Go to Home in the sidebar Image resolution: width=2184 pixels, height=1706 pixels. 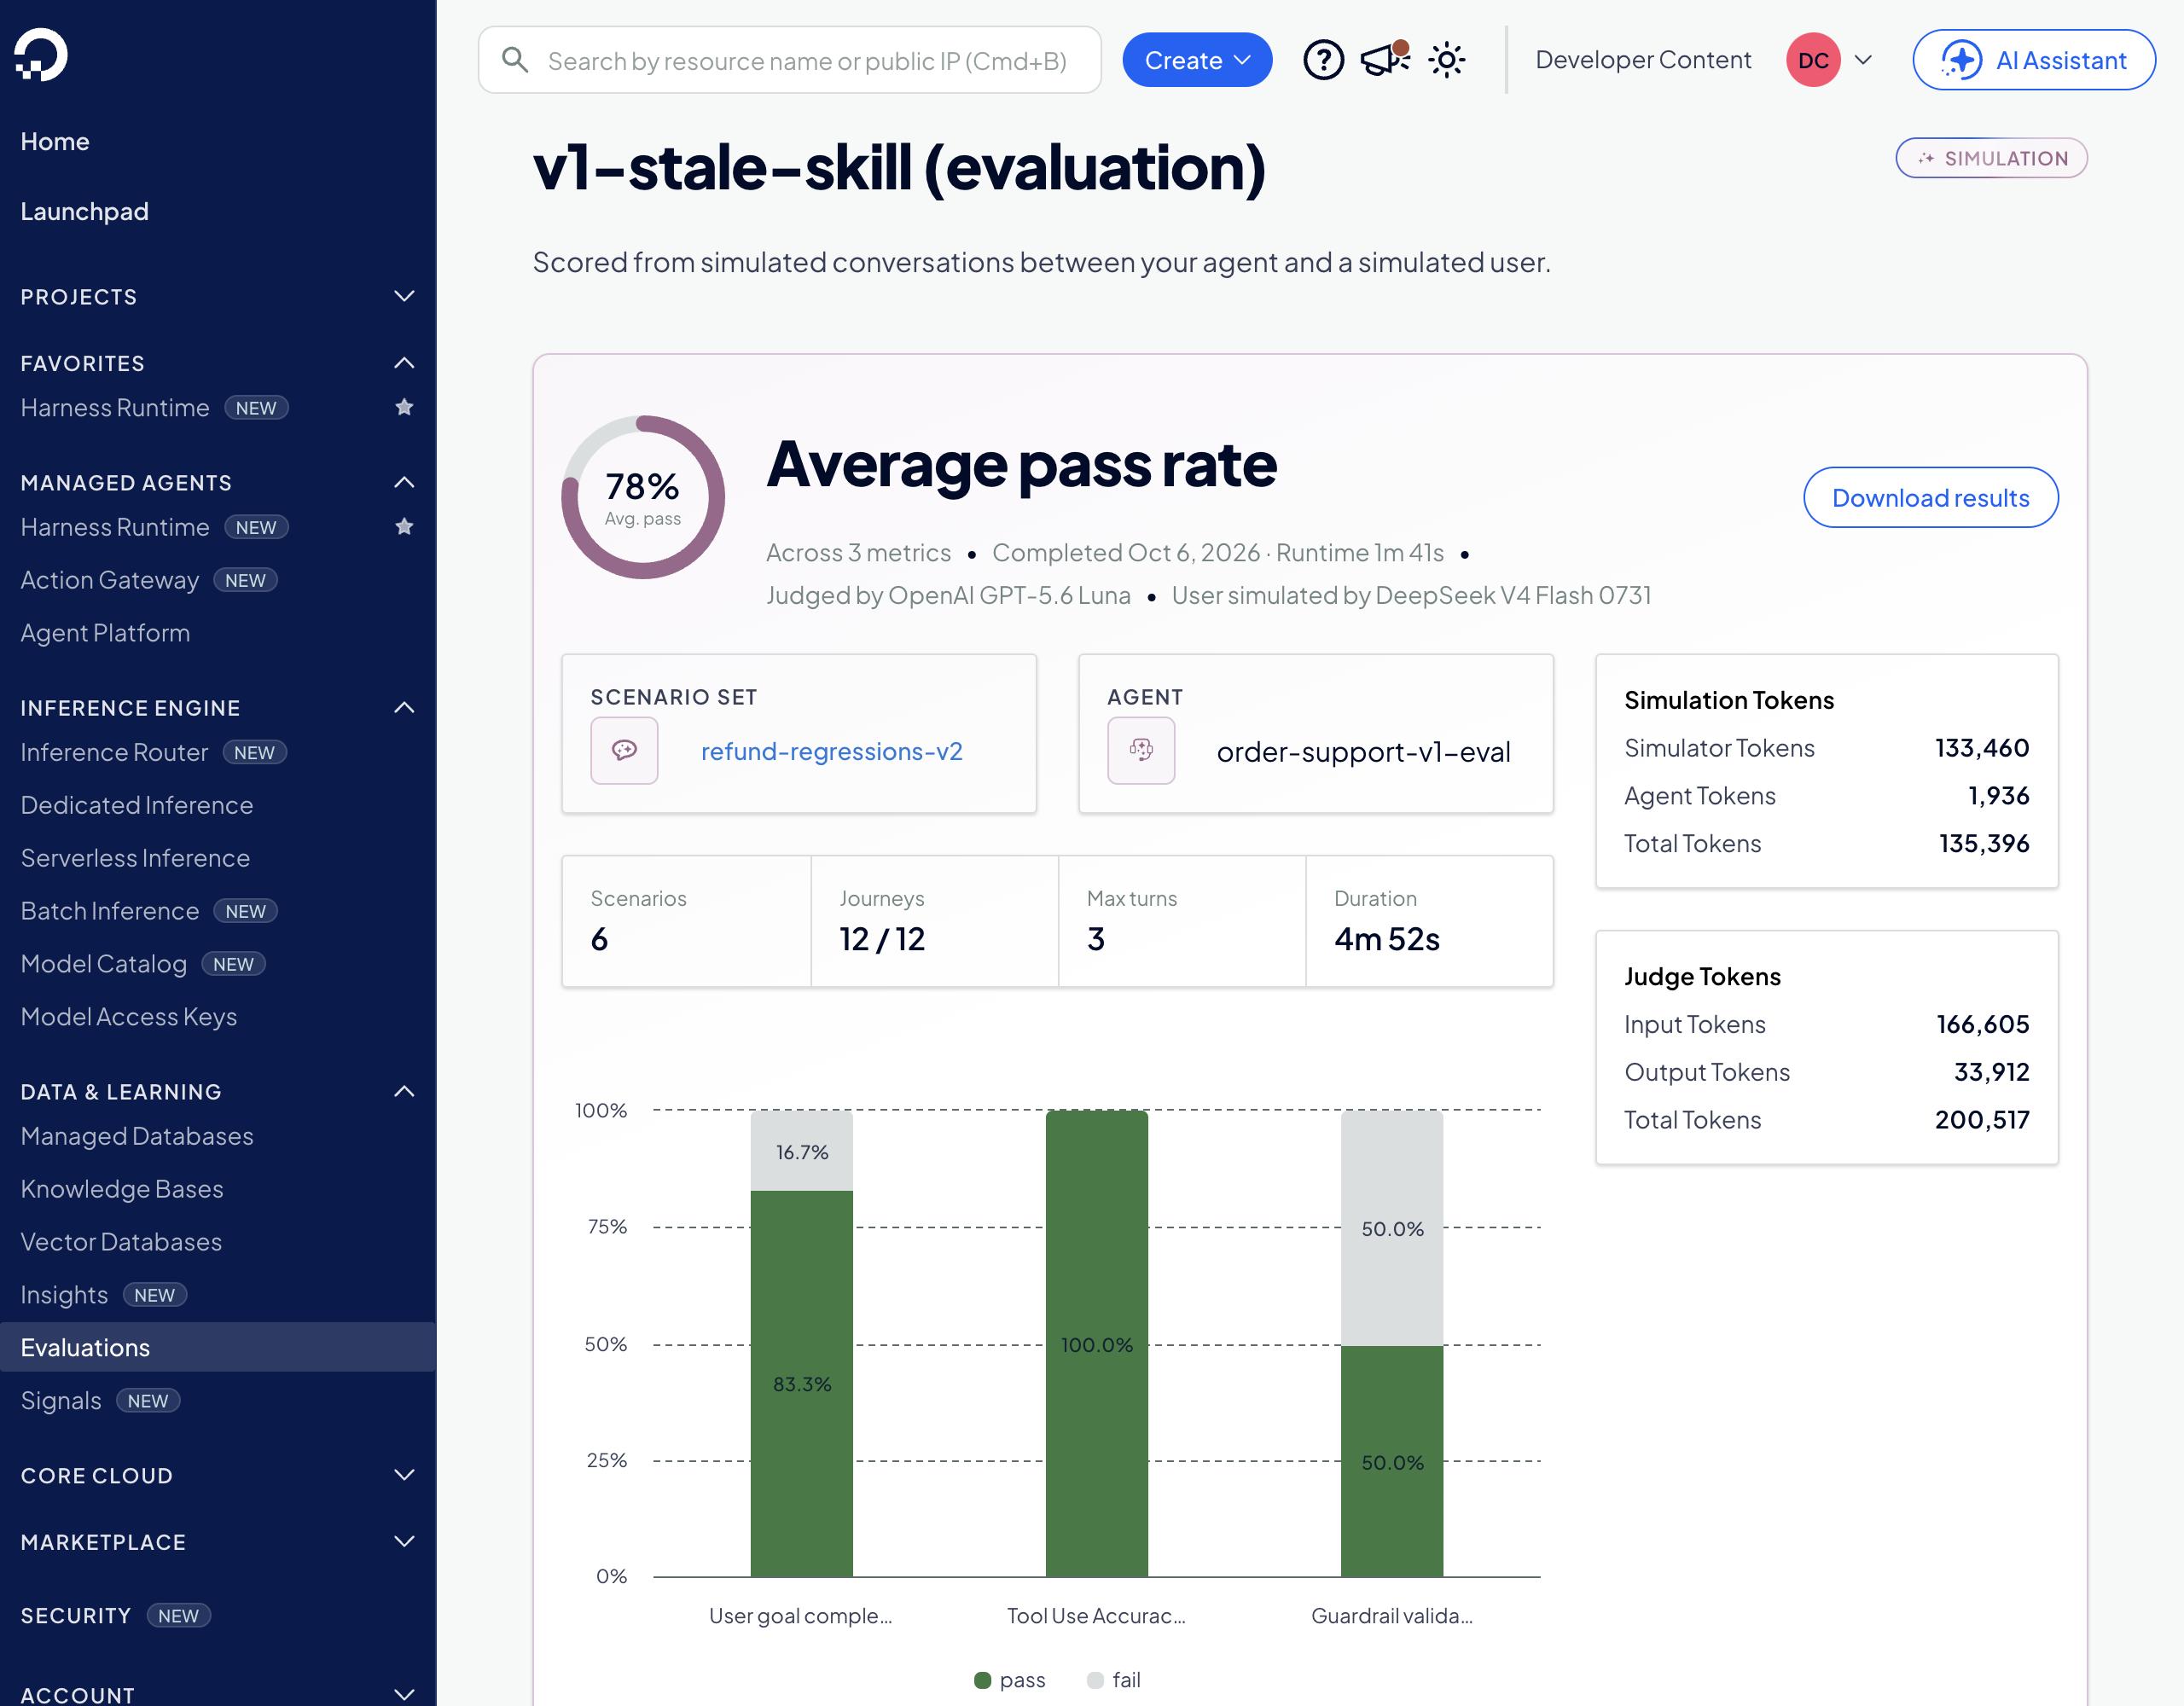click(x=55, y=141)
